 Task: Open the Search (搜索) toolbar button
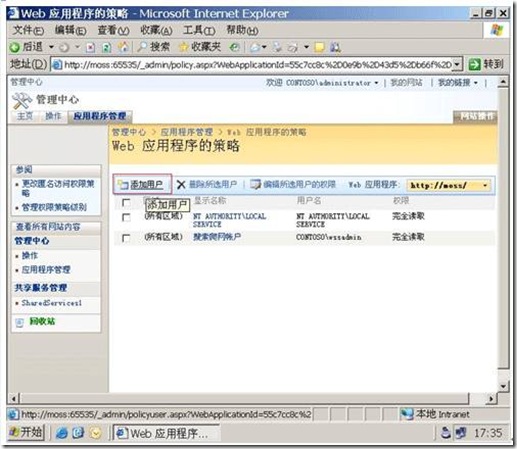click(154, 47)
